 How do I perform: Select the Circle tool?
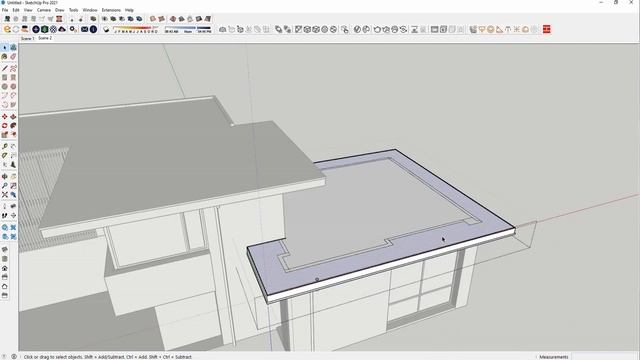point(4,87)
